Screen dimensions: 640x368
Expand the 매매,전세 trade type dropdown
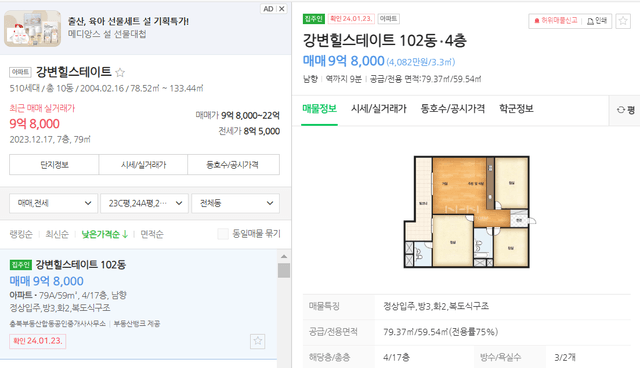(x=53, y=203)
